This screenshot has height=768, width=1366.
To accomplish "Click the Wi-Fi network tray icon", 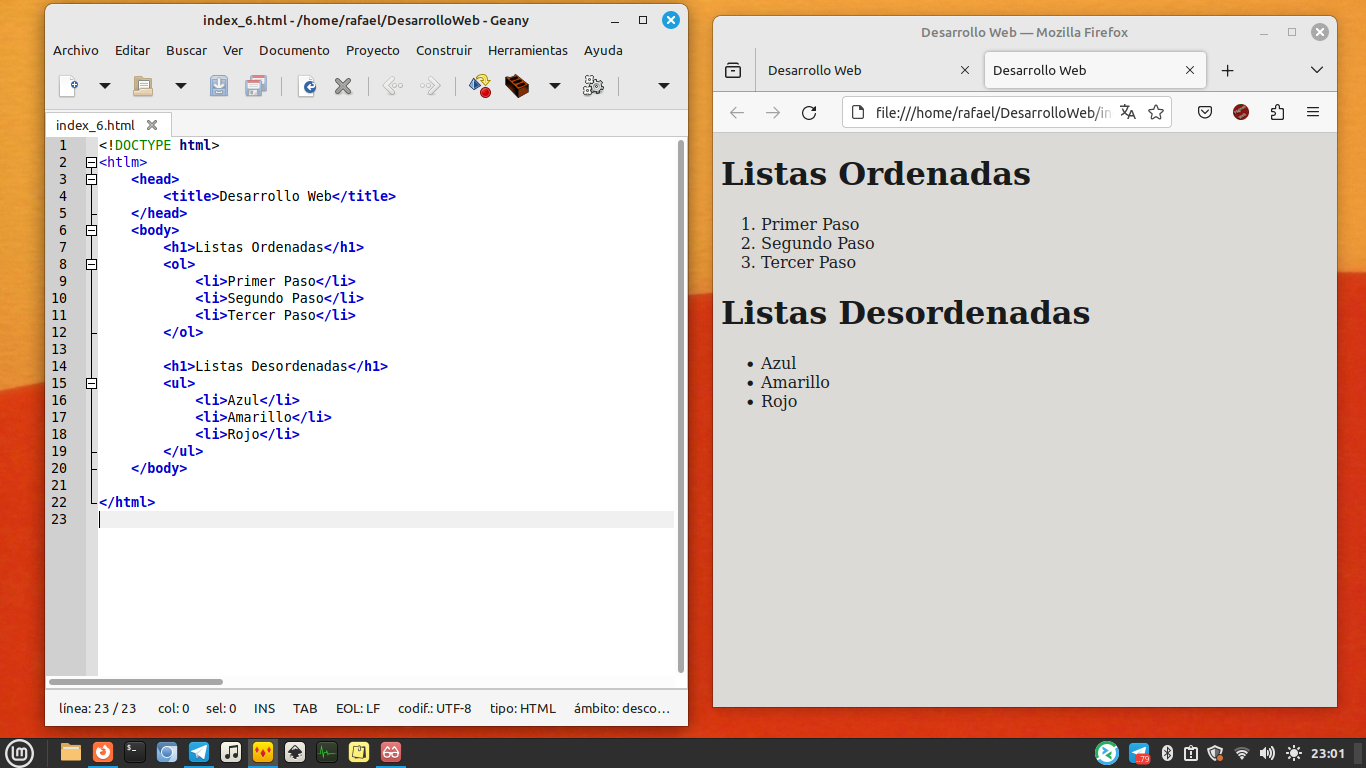I will [x=1242, y=753].
